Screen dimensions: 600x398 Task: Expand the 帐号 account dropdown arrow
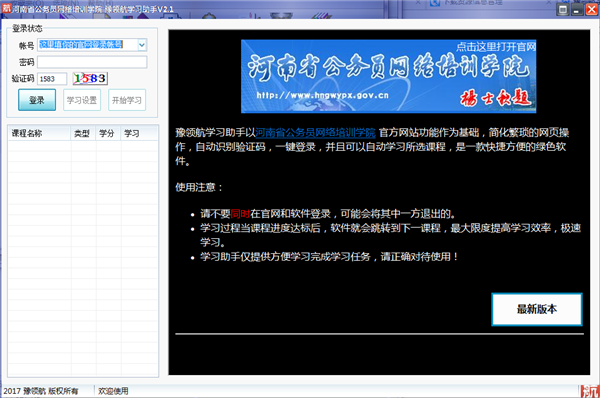(x=142, y=45)
